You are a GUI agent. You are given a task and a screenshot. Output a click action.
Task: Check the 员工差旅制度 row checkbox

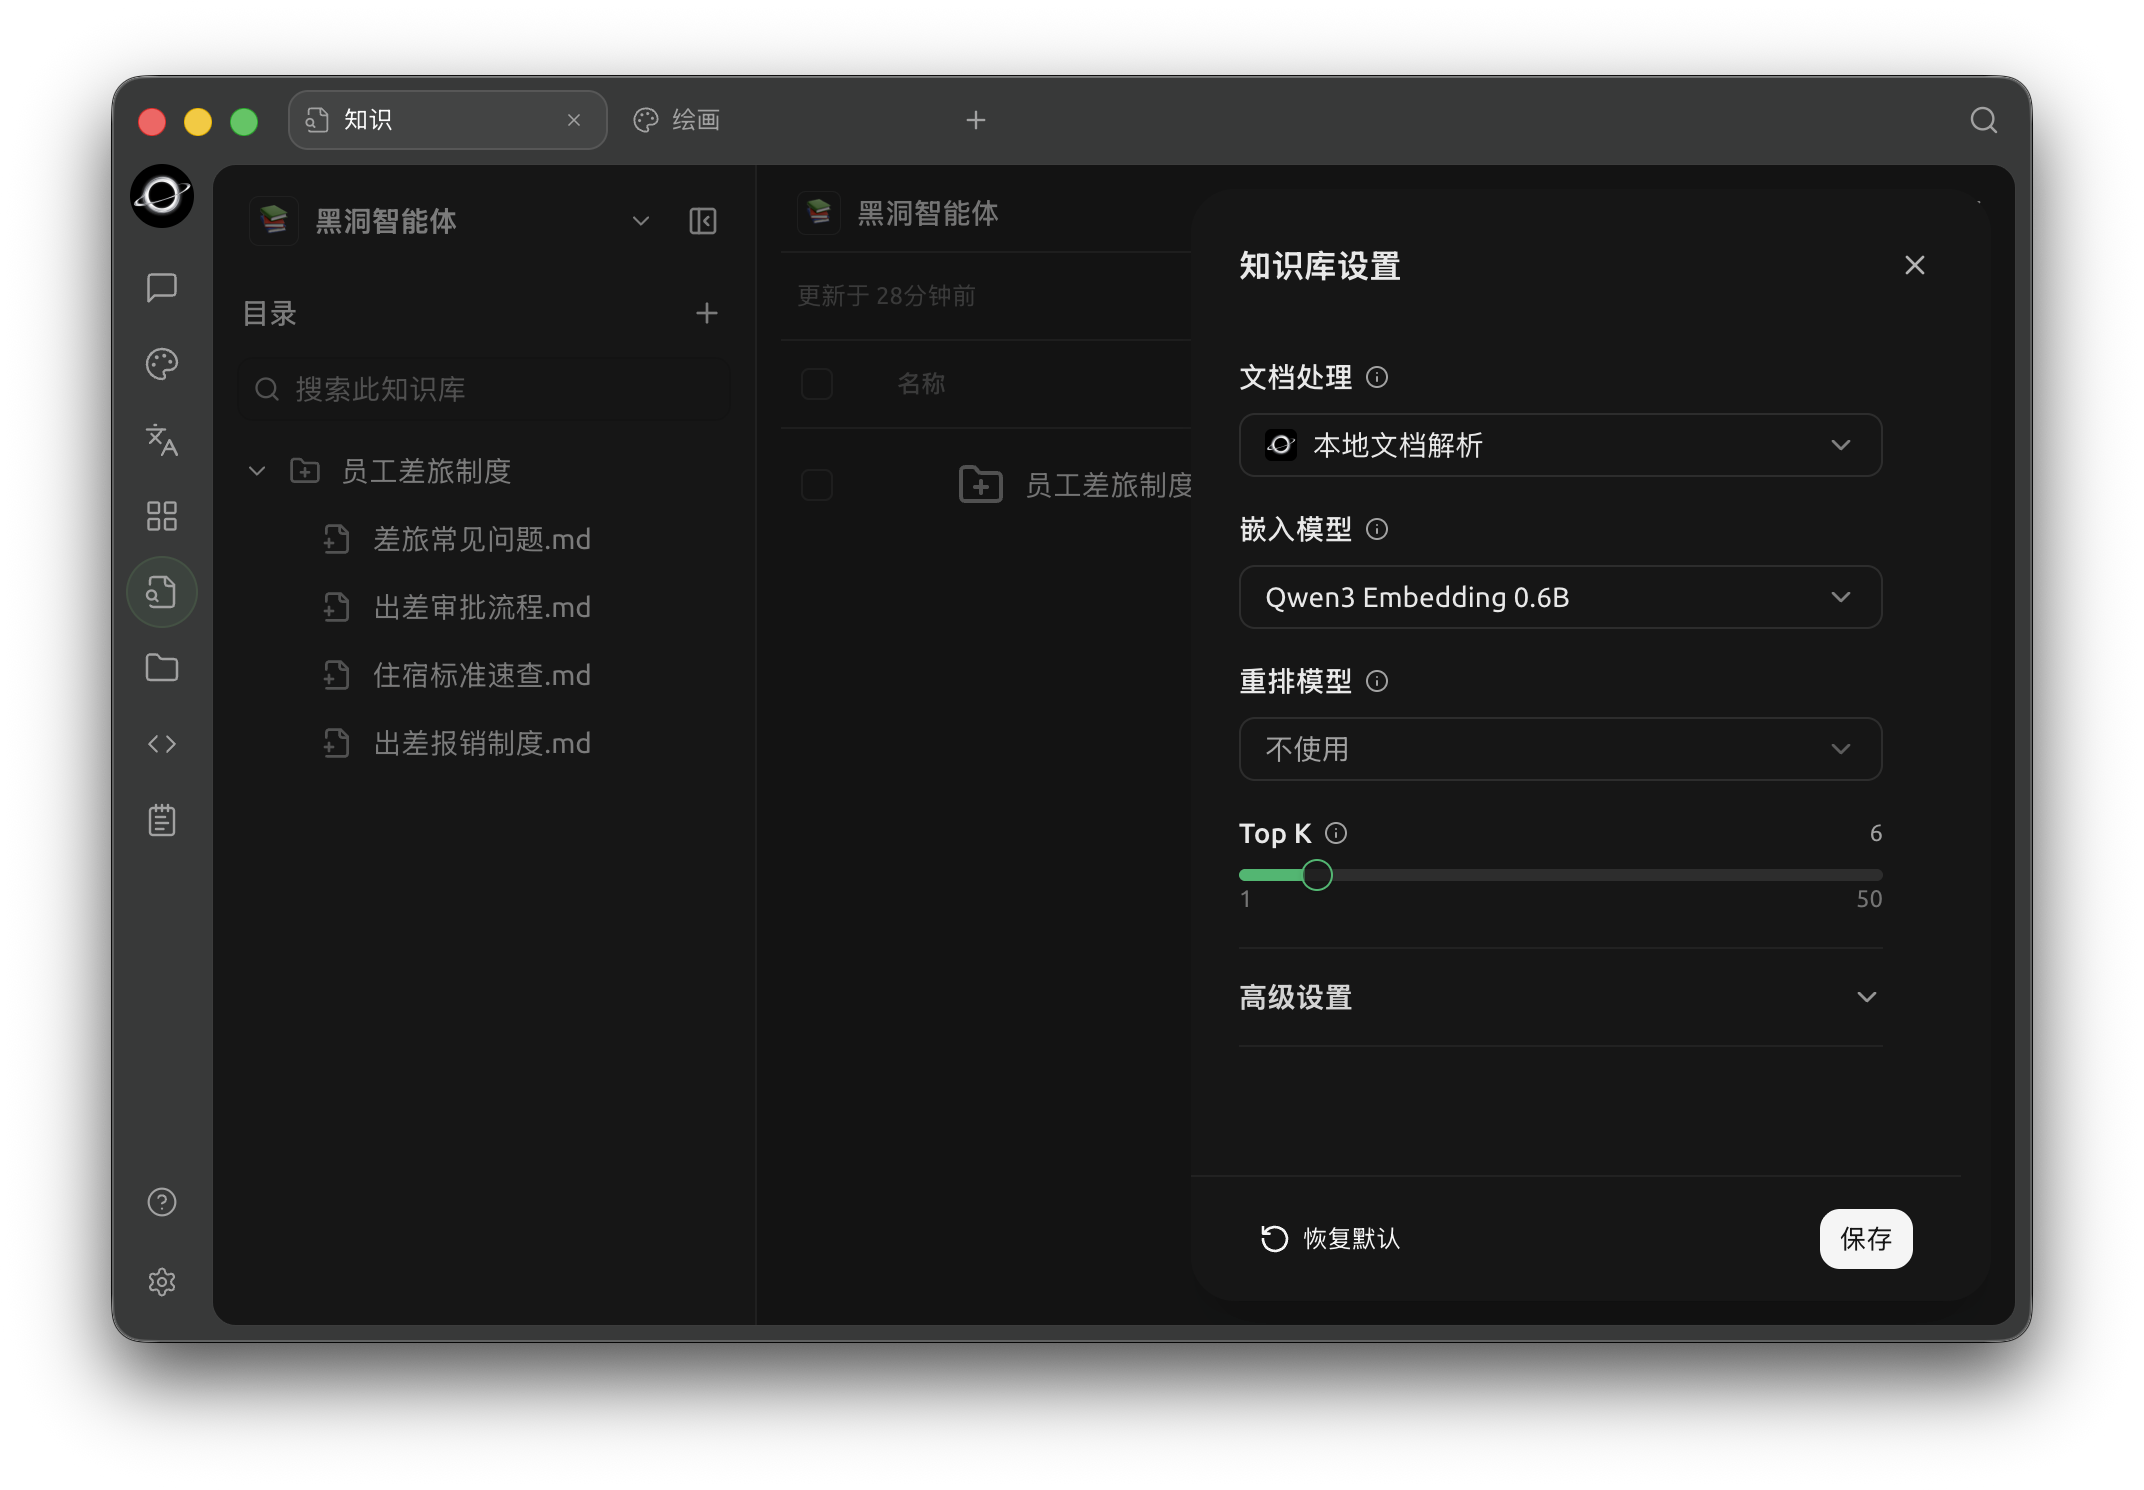(817, 485)
